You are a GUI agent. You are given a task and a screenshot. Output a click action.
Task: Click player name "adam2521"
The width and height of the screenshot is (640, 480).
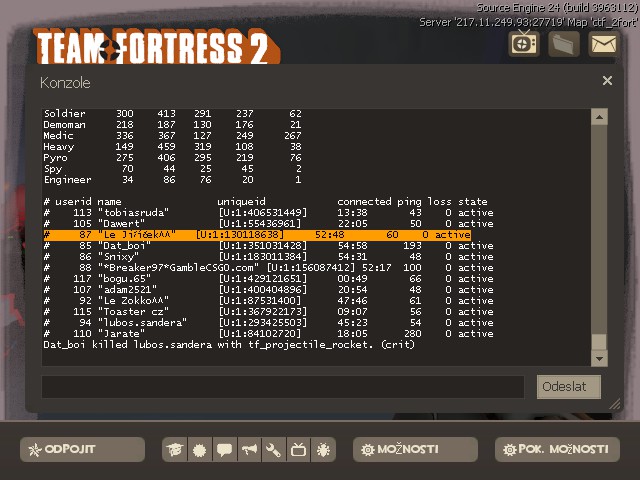click(127, 290)
